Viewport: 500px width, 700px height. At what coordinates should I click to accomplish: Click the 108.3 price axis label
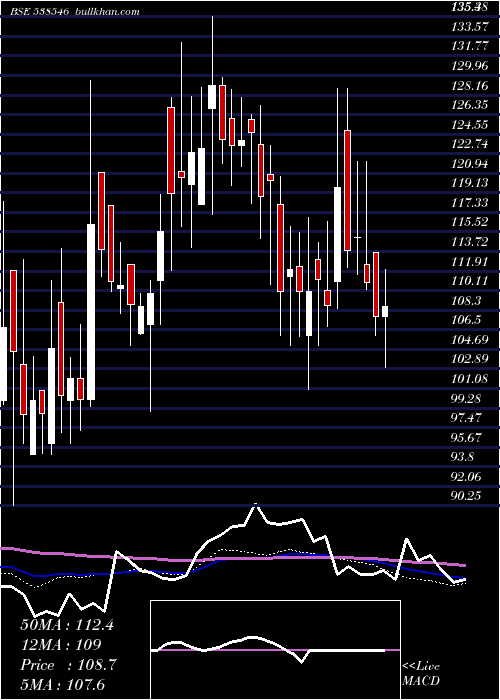pyautogui.click(x=466, y=300)
